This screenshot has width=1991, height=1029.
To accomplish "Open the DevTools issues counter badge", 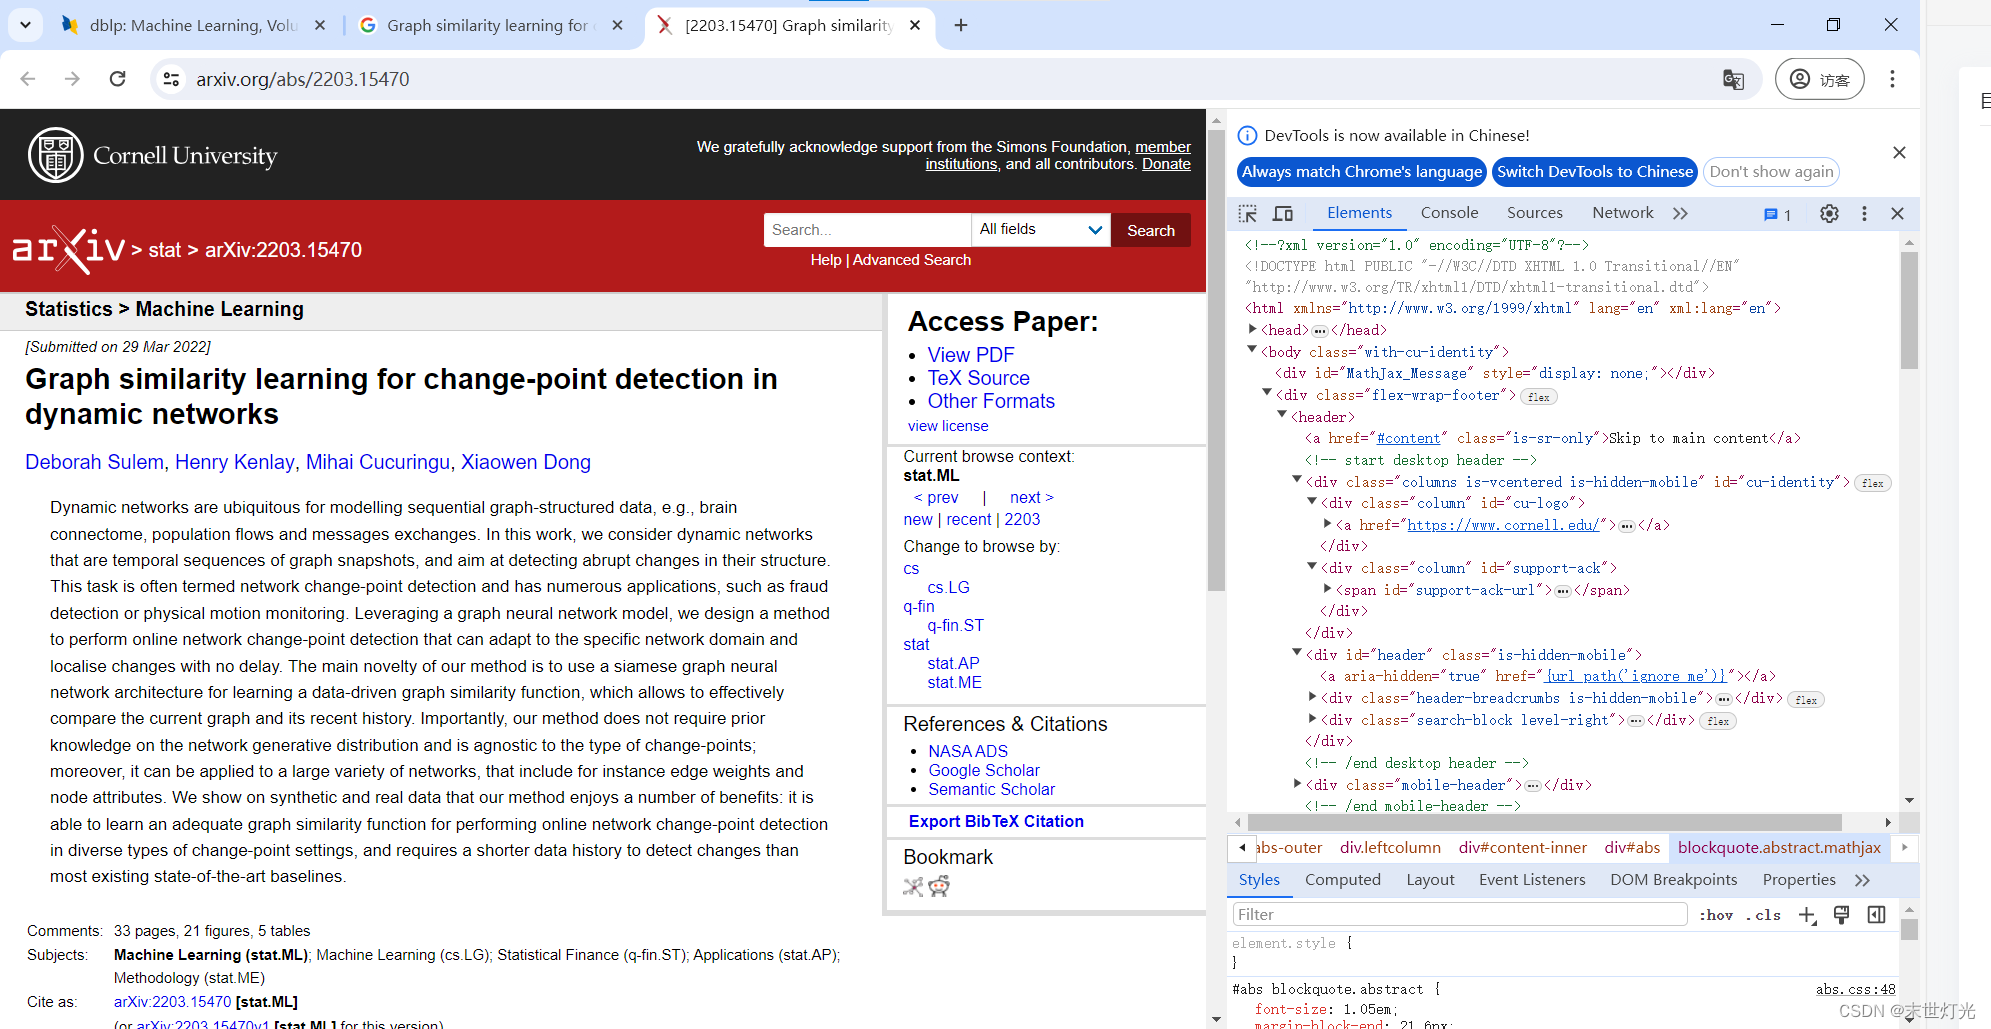I will tap(1777, 214).
